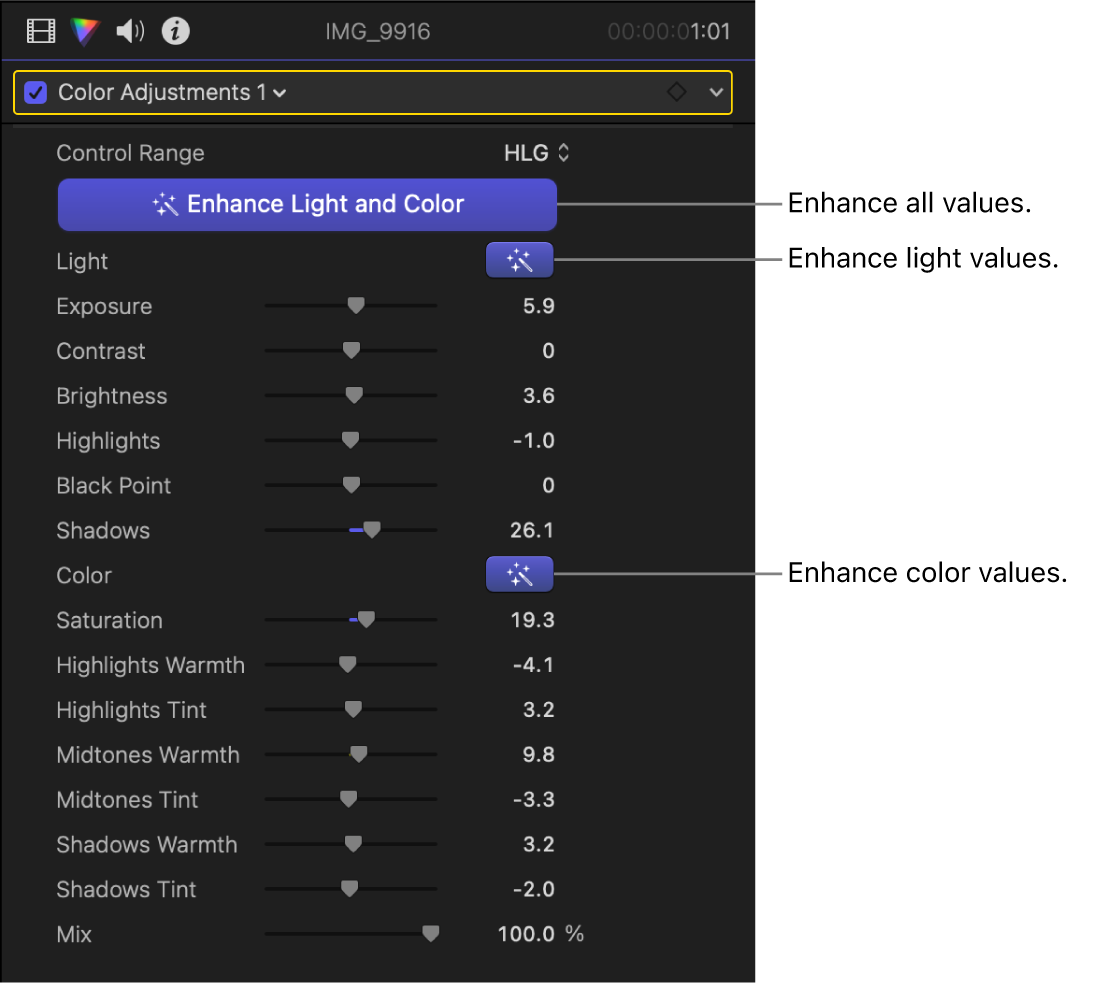Viewport: 1094px width, 984px height.
Task: Disable the Color Adjustments 1 effect checkbox
Action: click(x=37, y=91)
